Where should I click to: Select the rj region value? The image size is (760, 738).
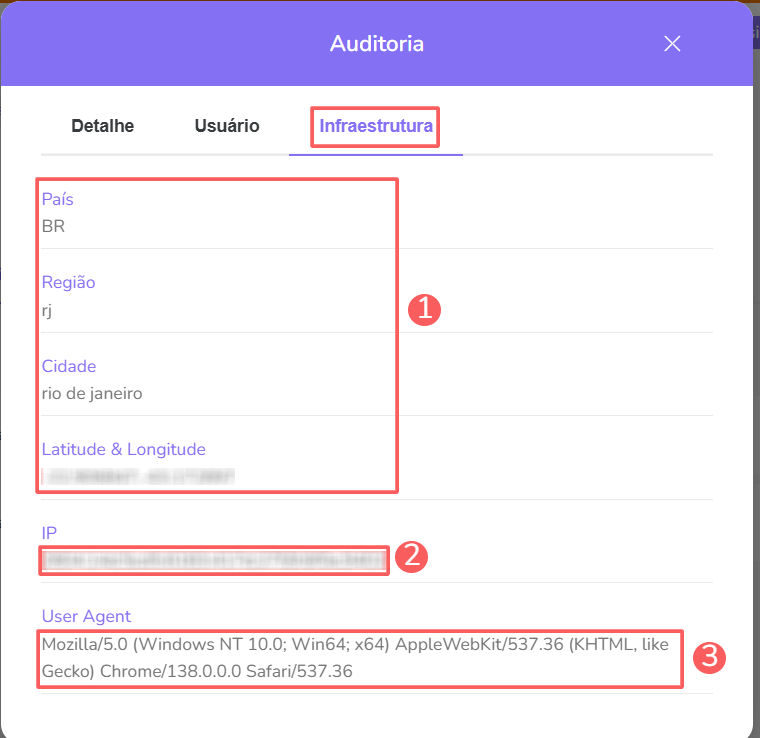[47, 310]
